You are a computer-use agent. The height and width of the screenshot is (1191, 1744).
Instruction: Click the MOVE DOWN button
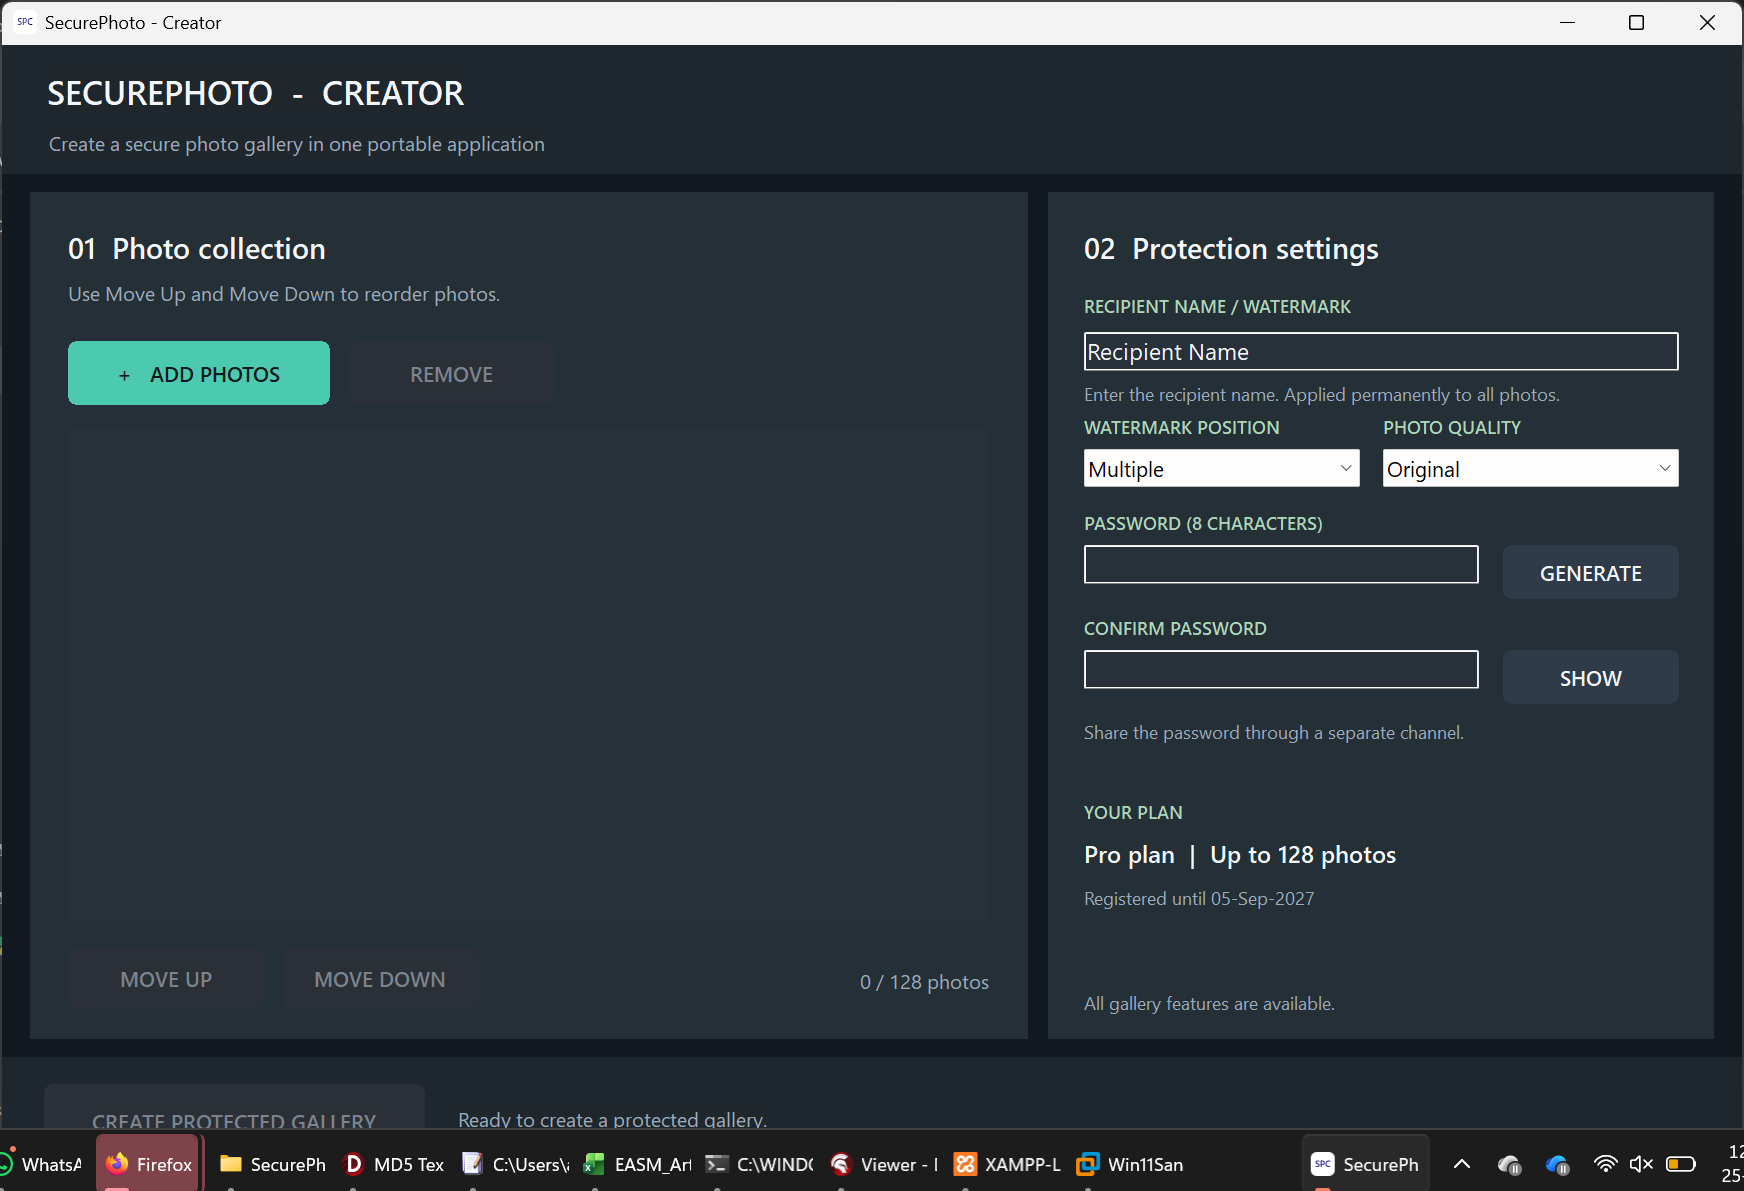coord(380,979)
